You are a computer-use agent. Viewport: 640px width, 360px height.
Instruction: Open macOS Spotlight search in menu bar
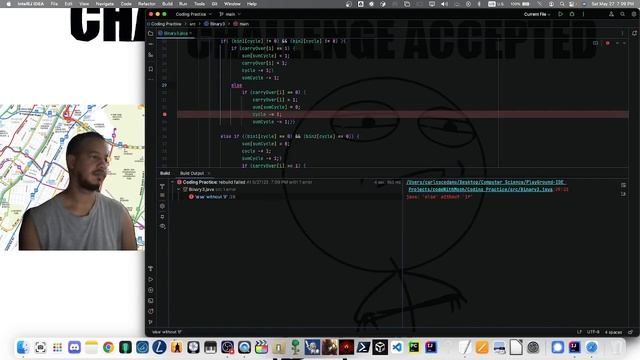click(x=562, y=4)
